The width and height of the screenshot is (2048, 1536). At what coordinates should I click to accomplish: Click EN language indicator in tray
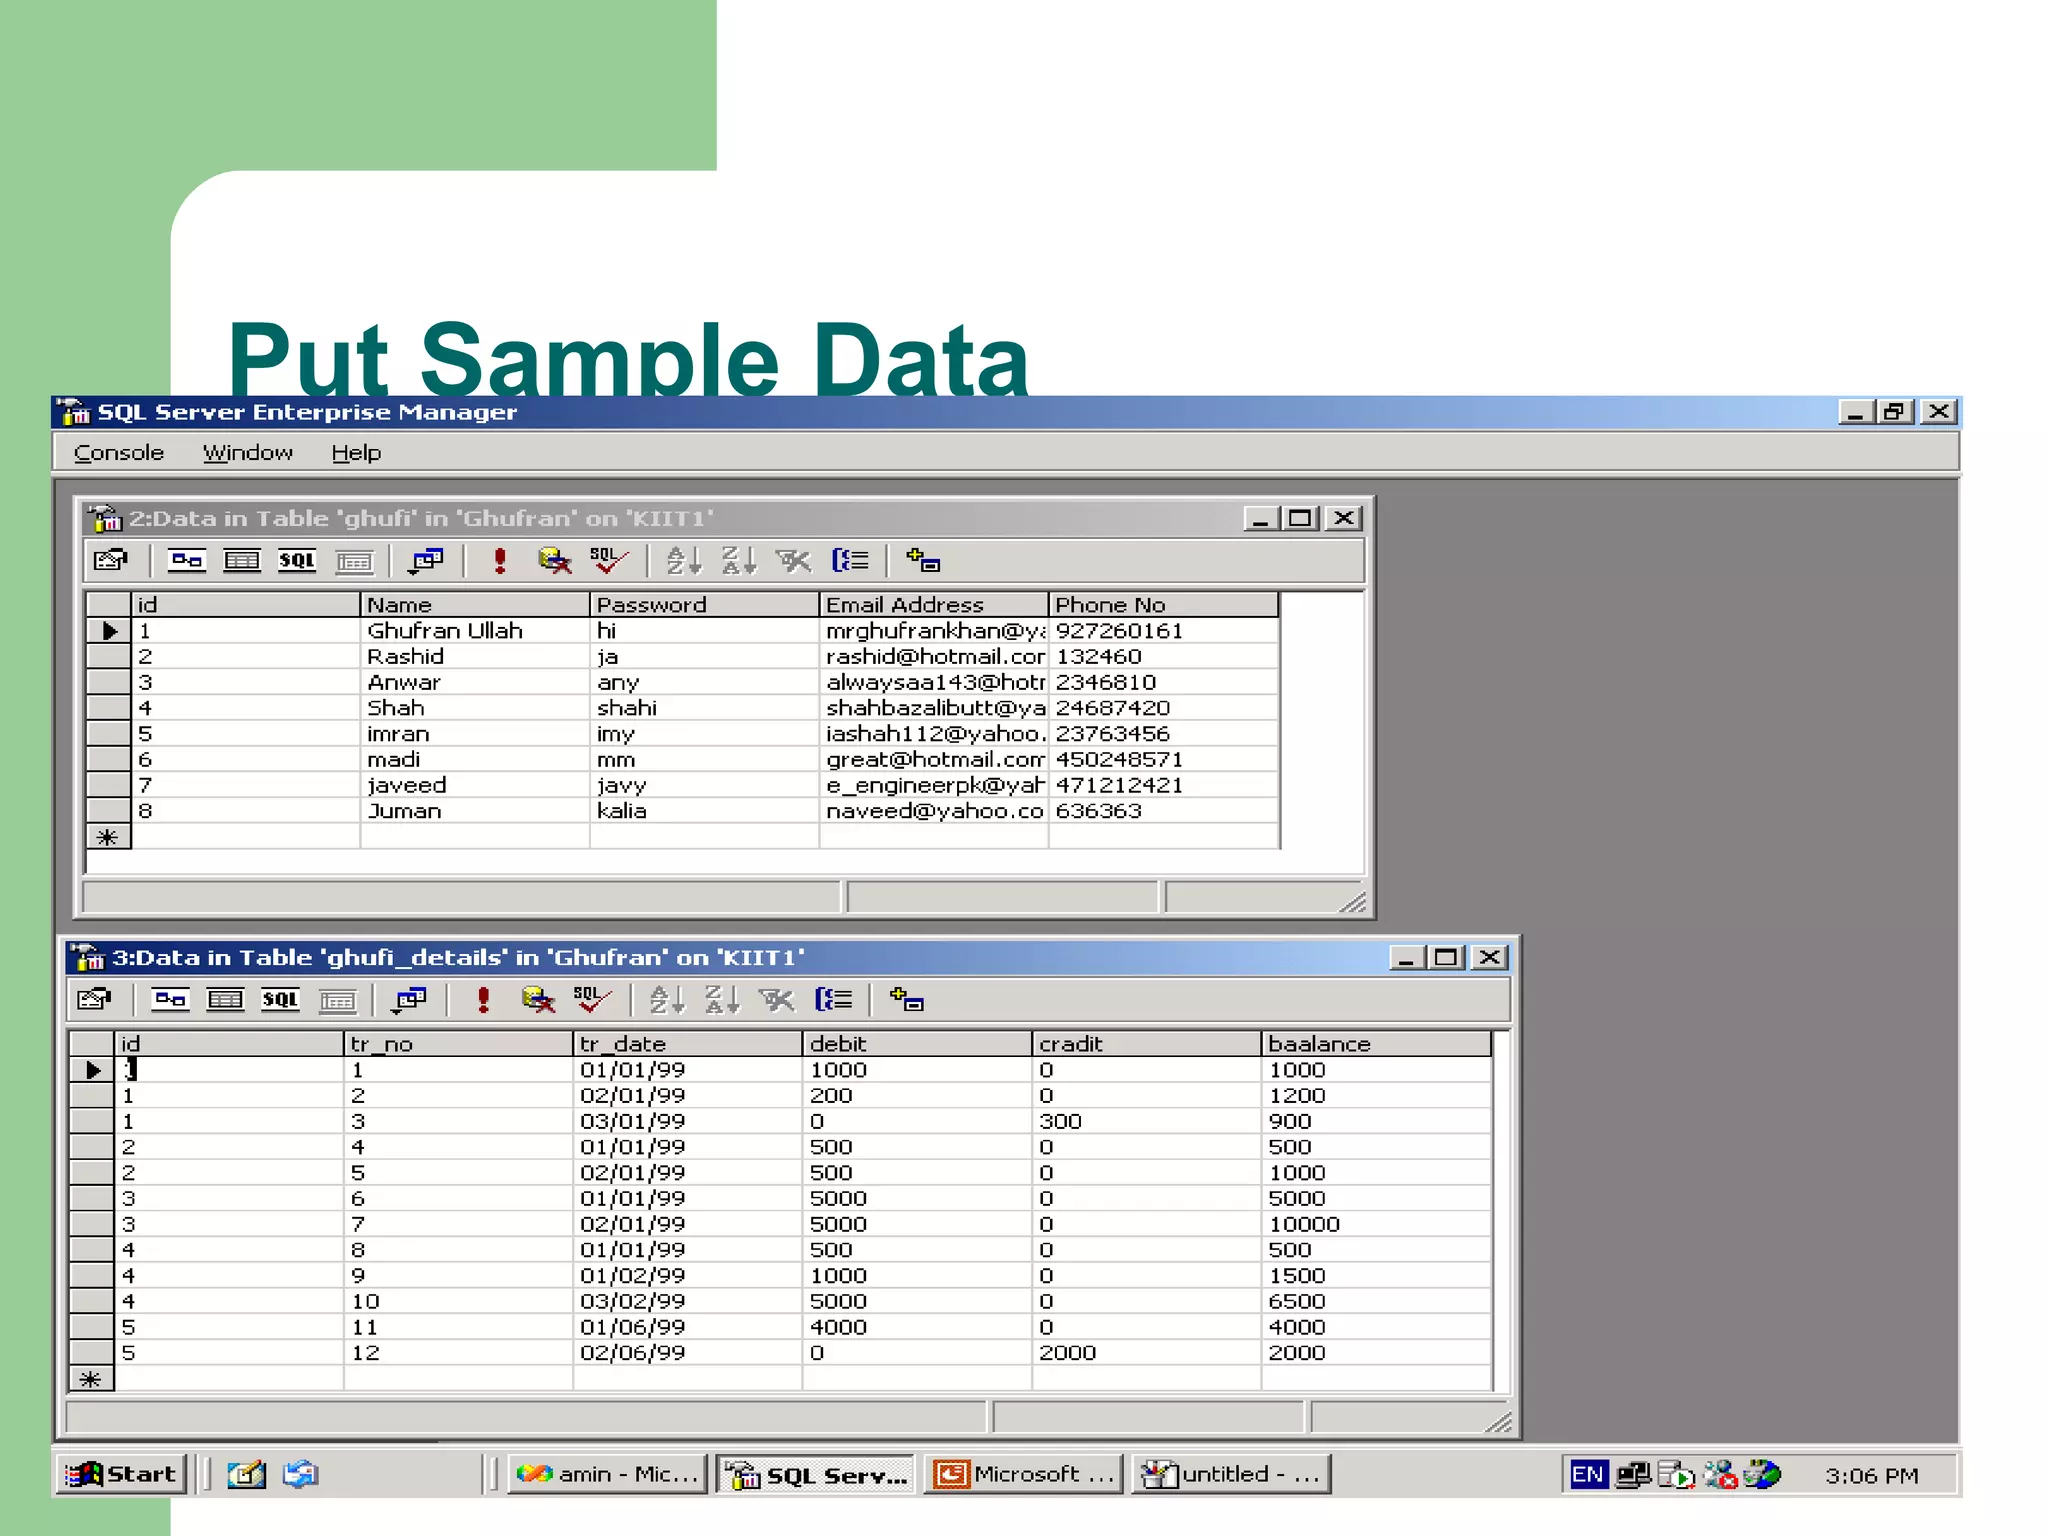[x=1587, y=1475]
